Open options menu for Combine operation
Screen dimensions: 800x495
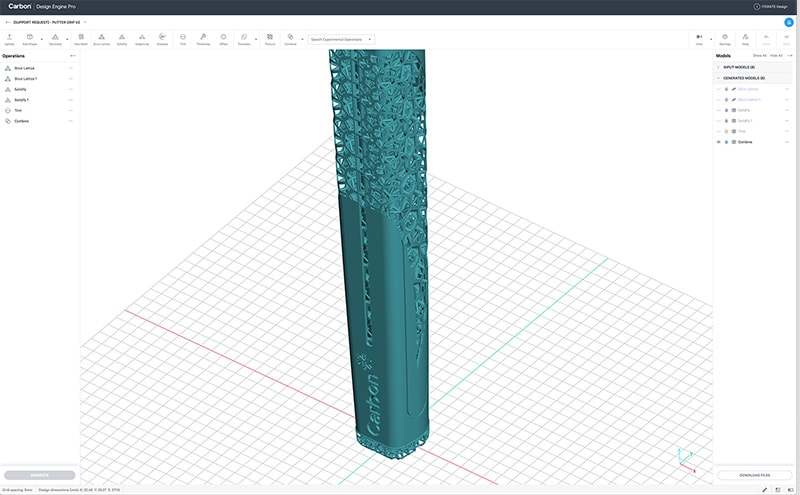coord(71,121)
